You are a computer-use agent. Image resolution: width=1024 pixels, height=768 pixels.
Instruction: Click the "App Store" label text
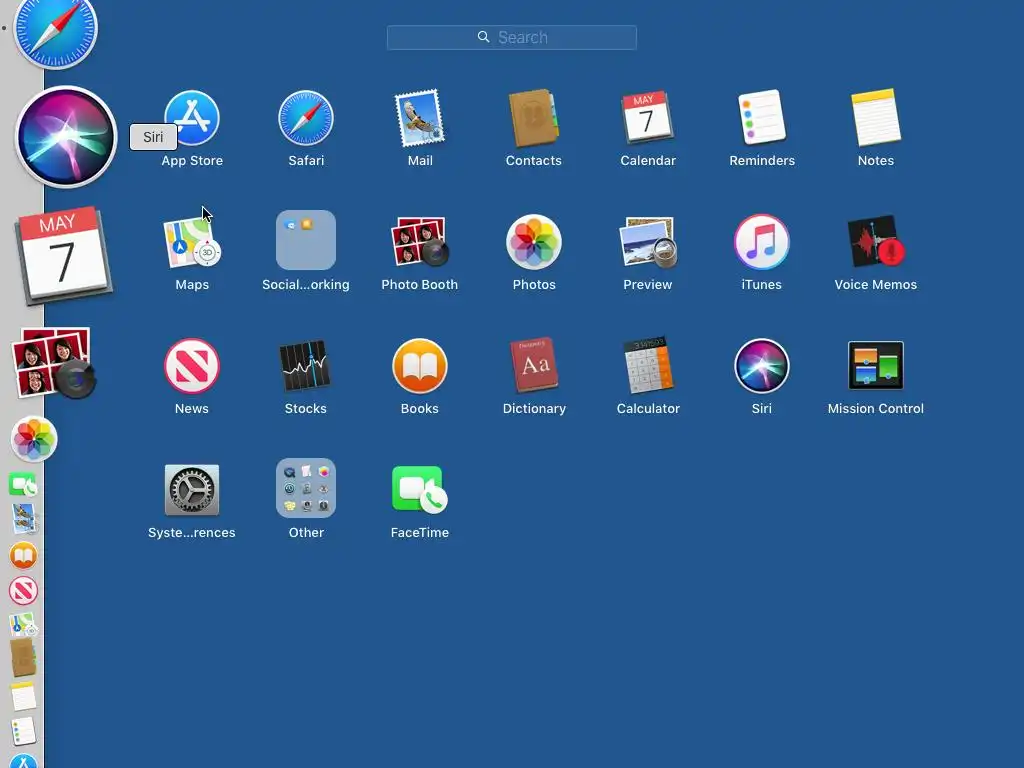click(x=192, y=161)
